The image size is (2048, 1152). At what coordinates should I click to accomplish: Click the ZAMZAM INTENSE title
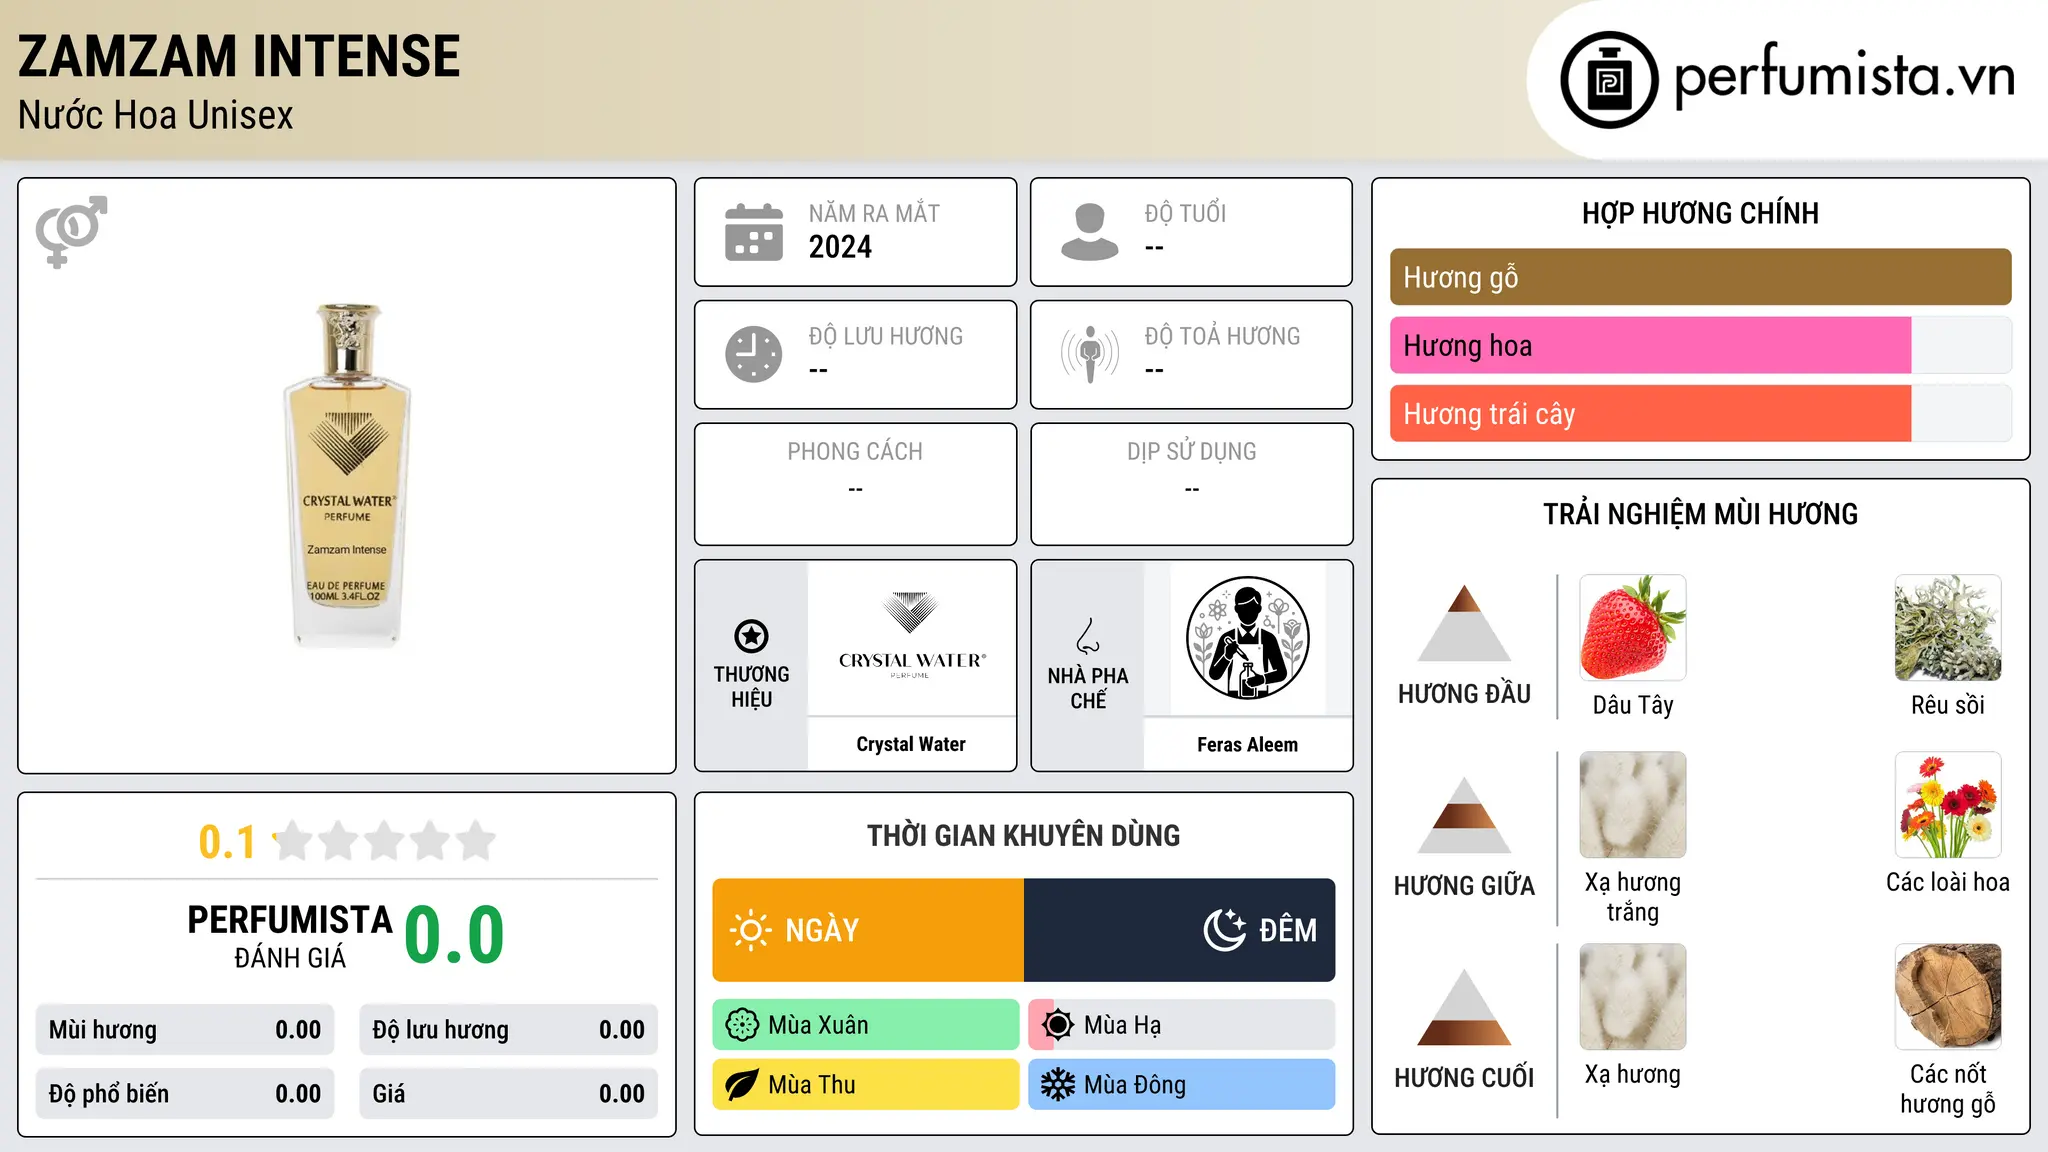(239, 56)
